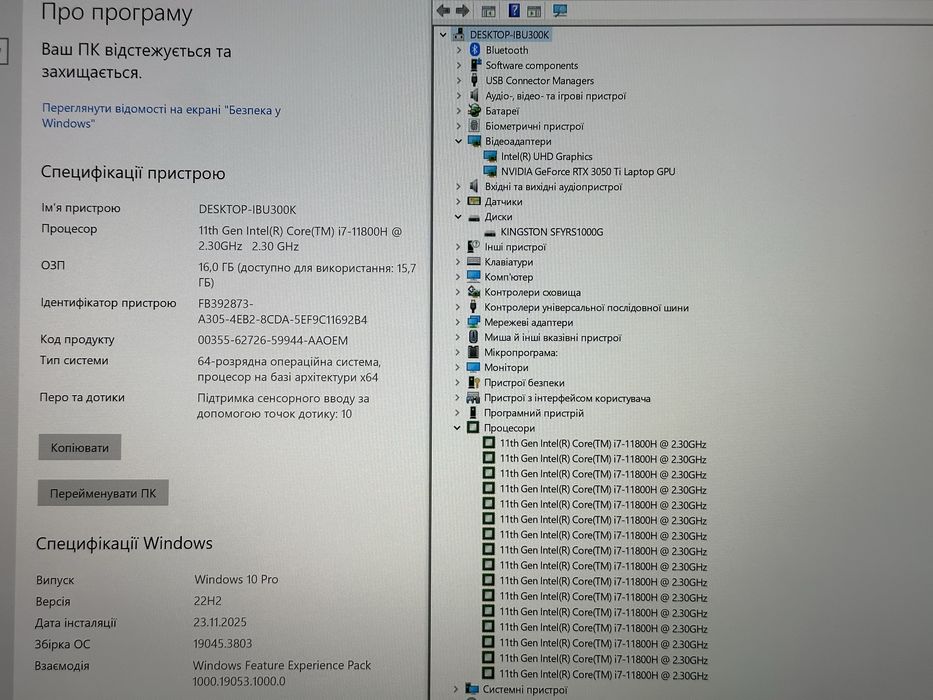Click the Intel(R) UHD Graphics adapter icon
Image resolution: width=933 pixels, height=700 pixels.
pos(490,156)
